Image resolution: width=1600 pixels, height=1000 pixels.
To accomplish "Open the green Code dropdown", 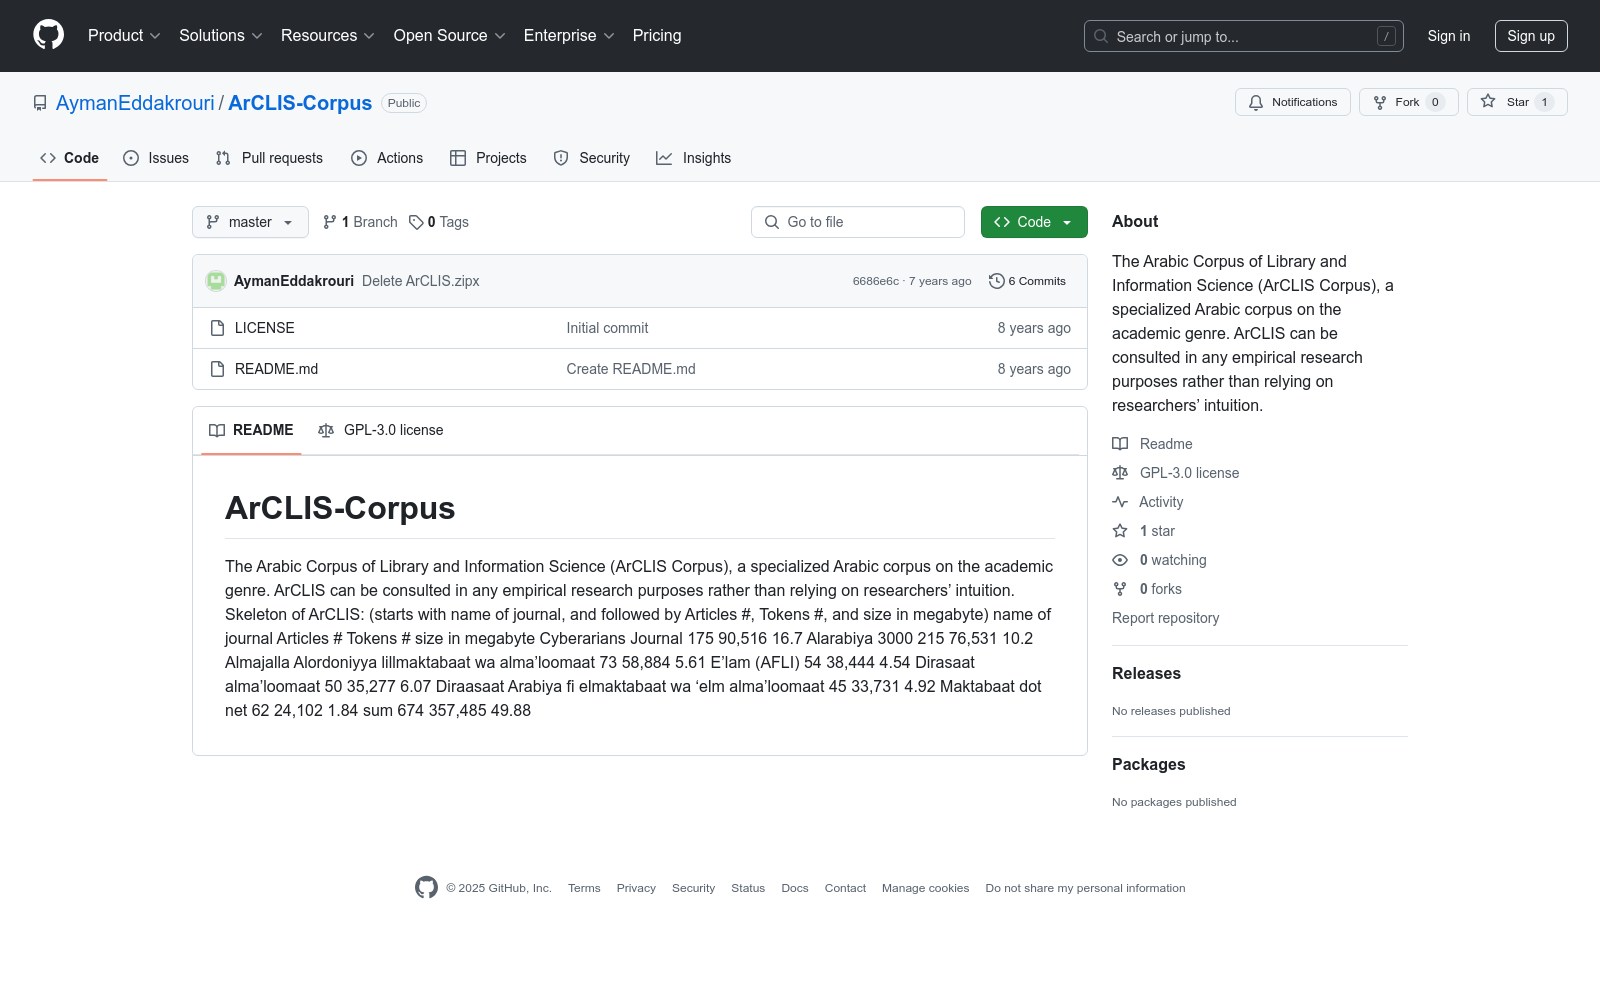I will tap(1034, 222).
